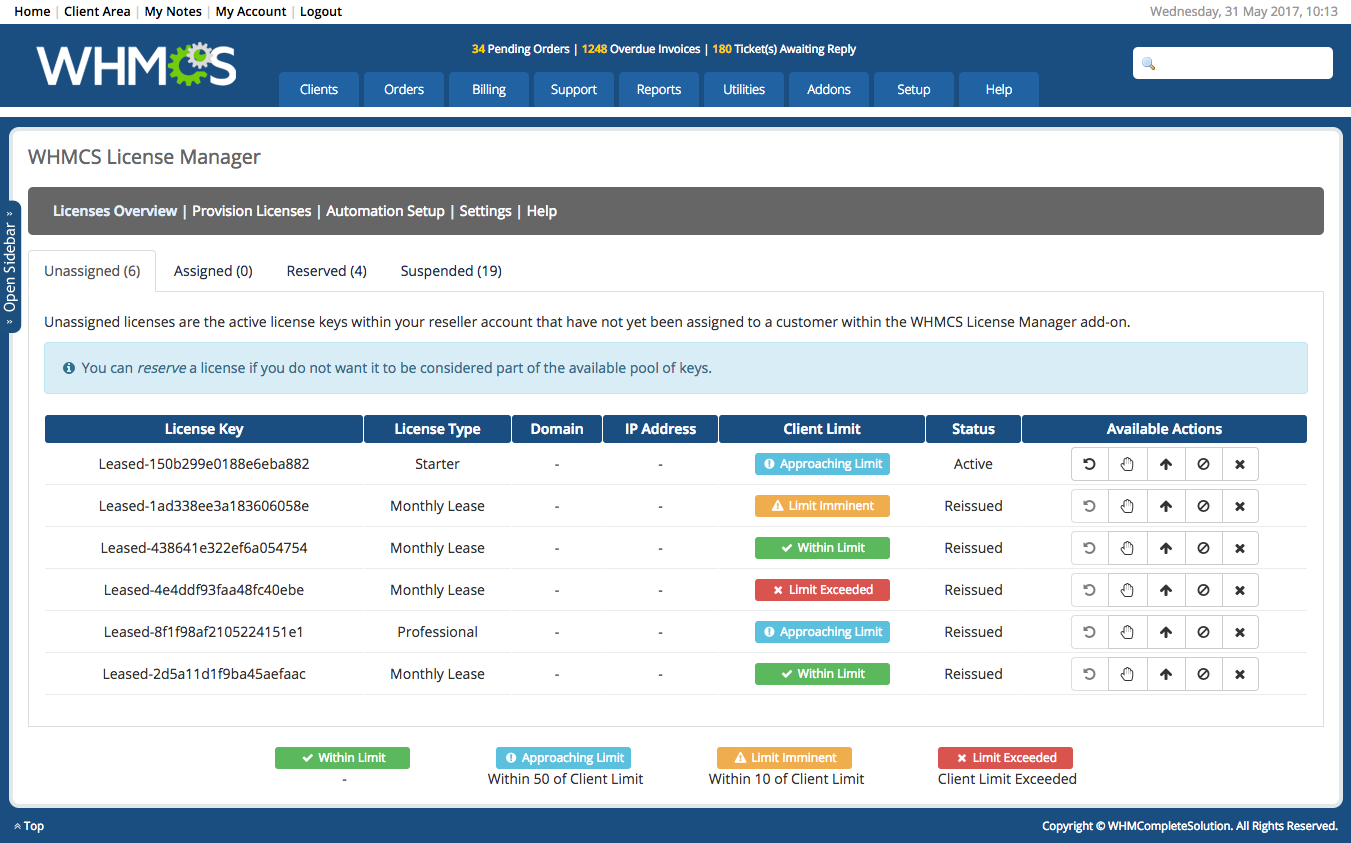
Task: Cancel license Leased-438641e322ef6a054754 with X icon
Action: pos(1240,548)
